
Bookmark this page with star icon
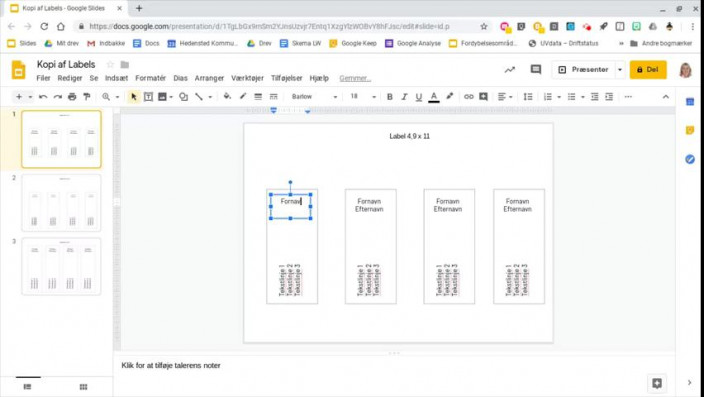(484, 26)
